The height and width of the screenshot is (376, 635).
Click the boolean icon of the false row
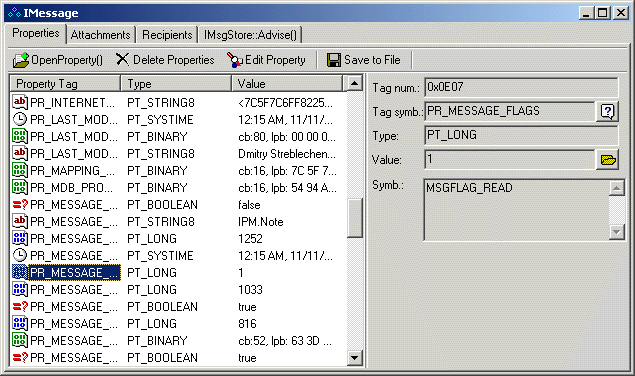(20, 205)
